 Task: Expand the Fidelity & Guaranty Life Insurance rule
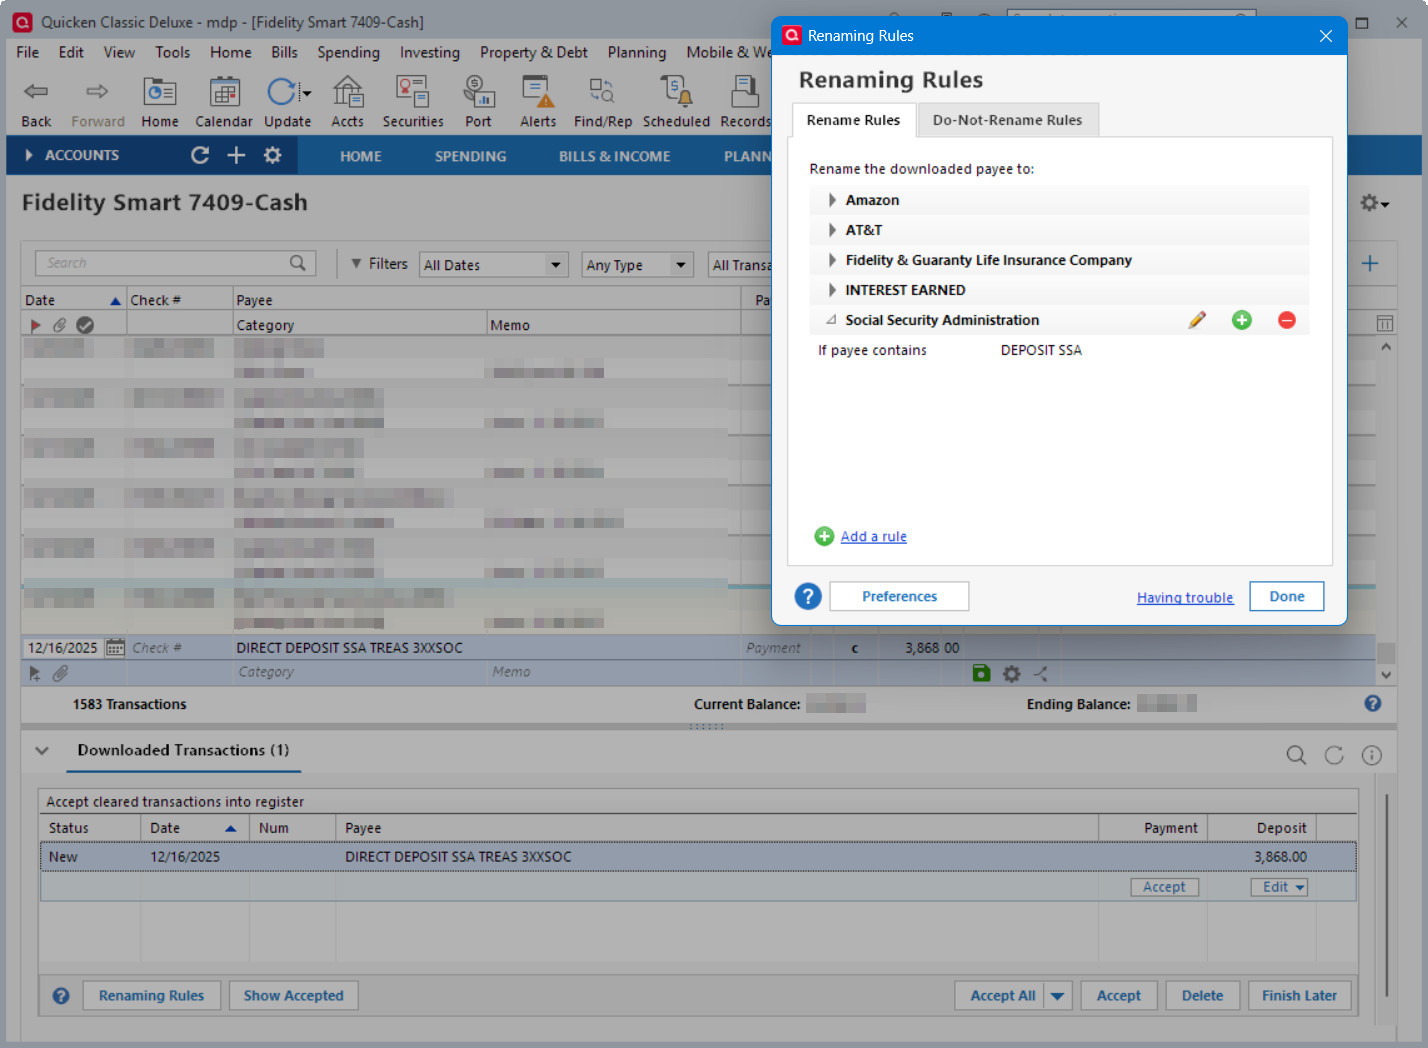point(832,260)
